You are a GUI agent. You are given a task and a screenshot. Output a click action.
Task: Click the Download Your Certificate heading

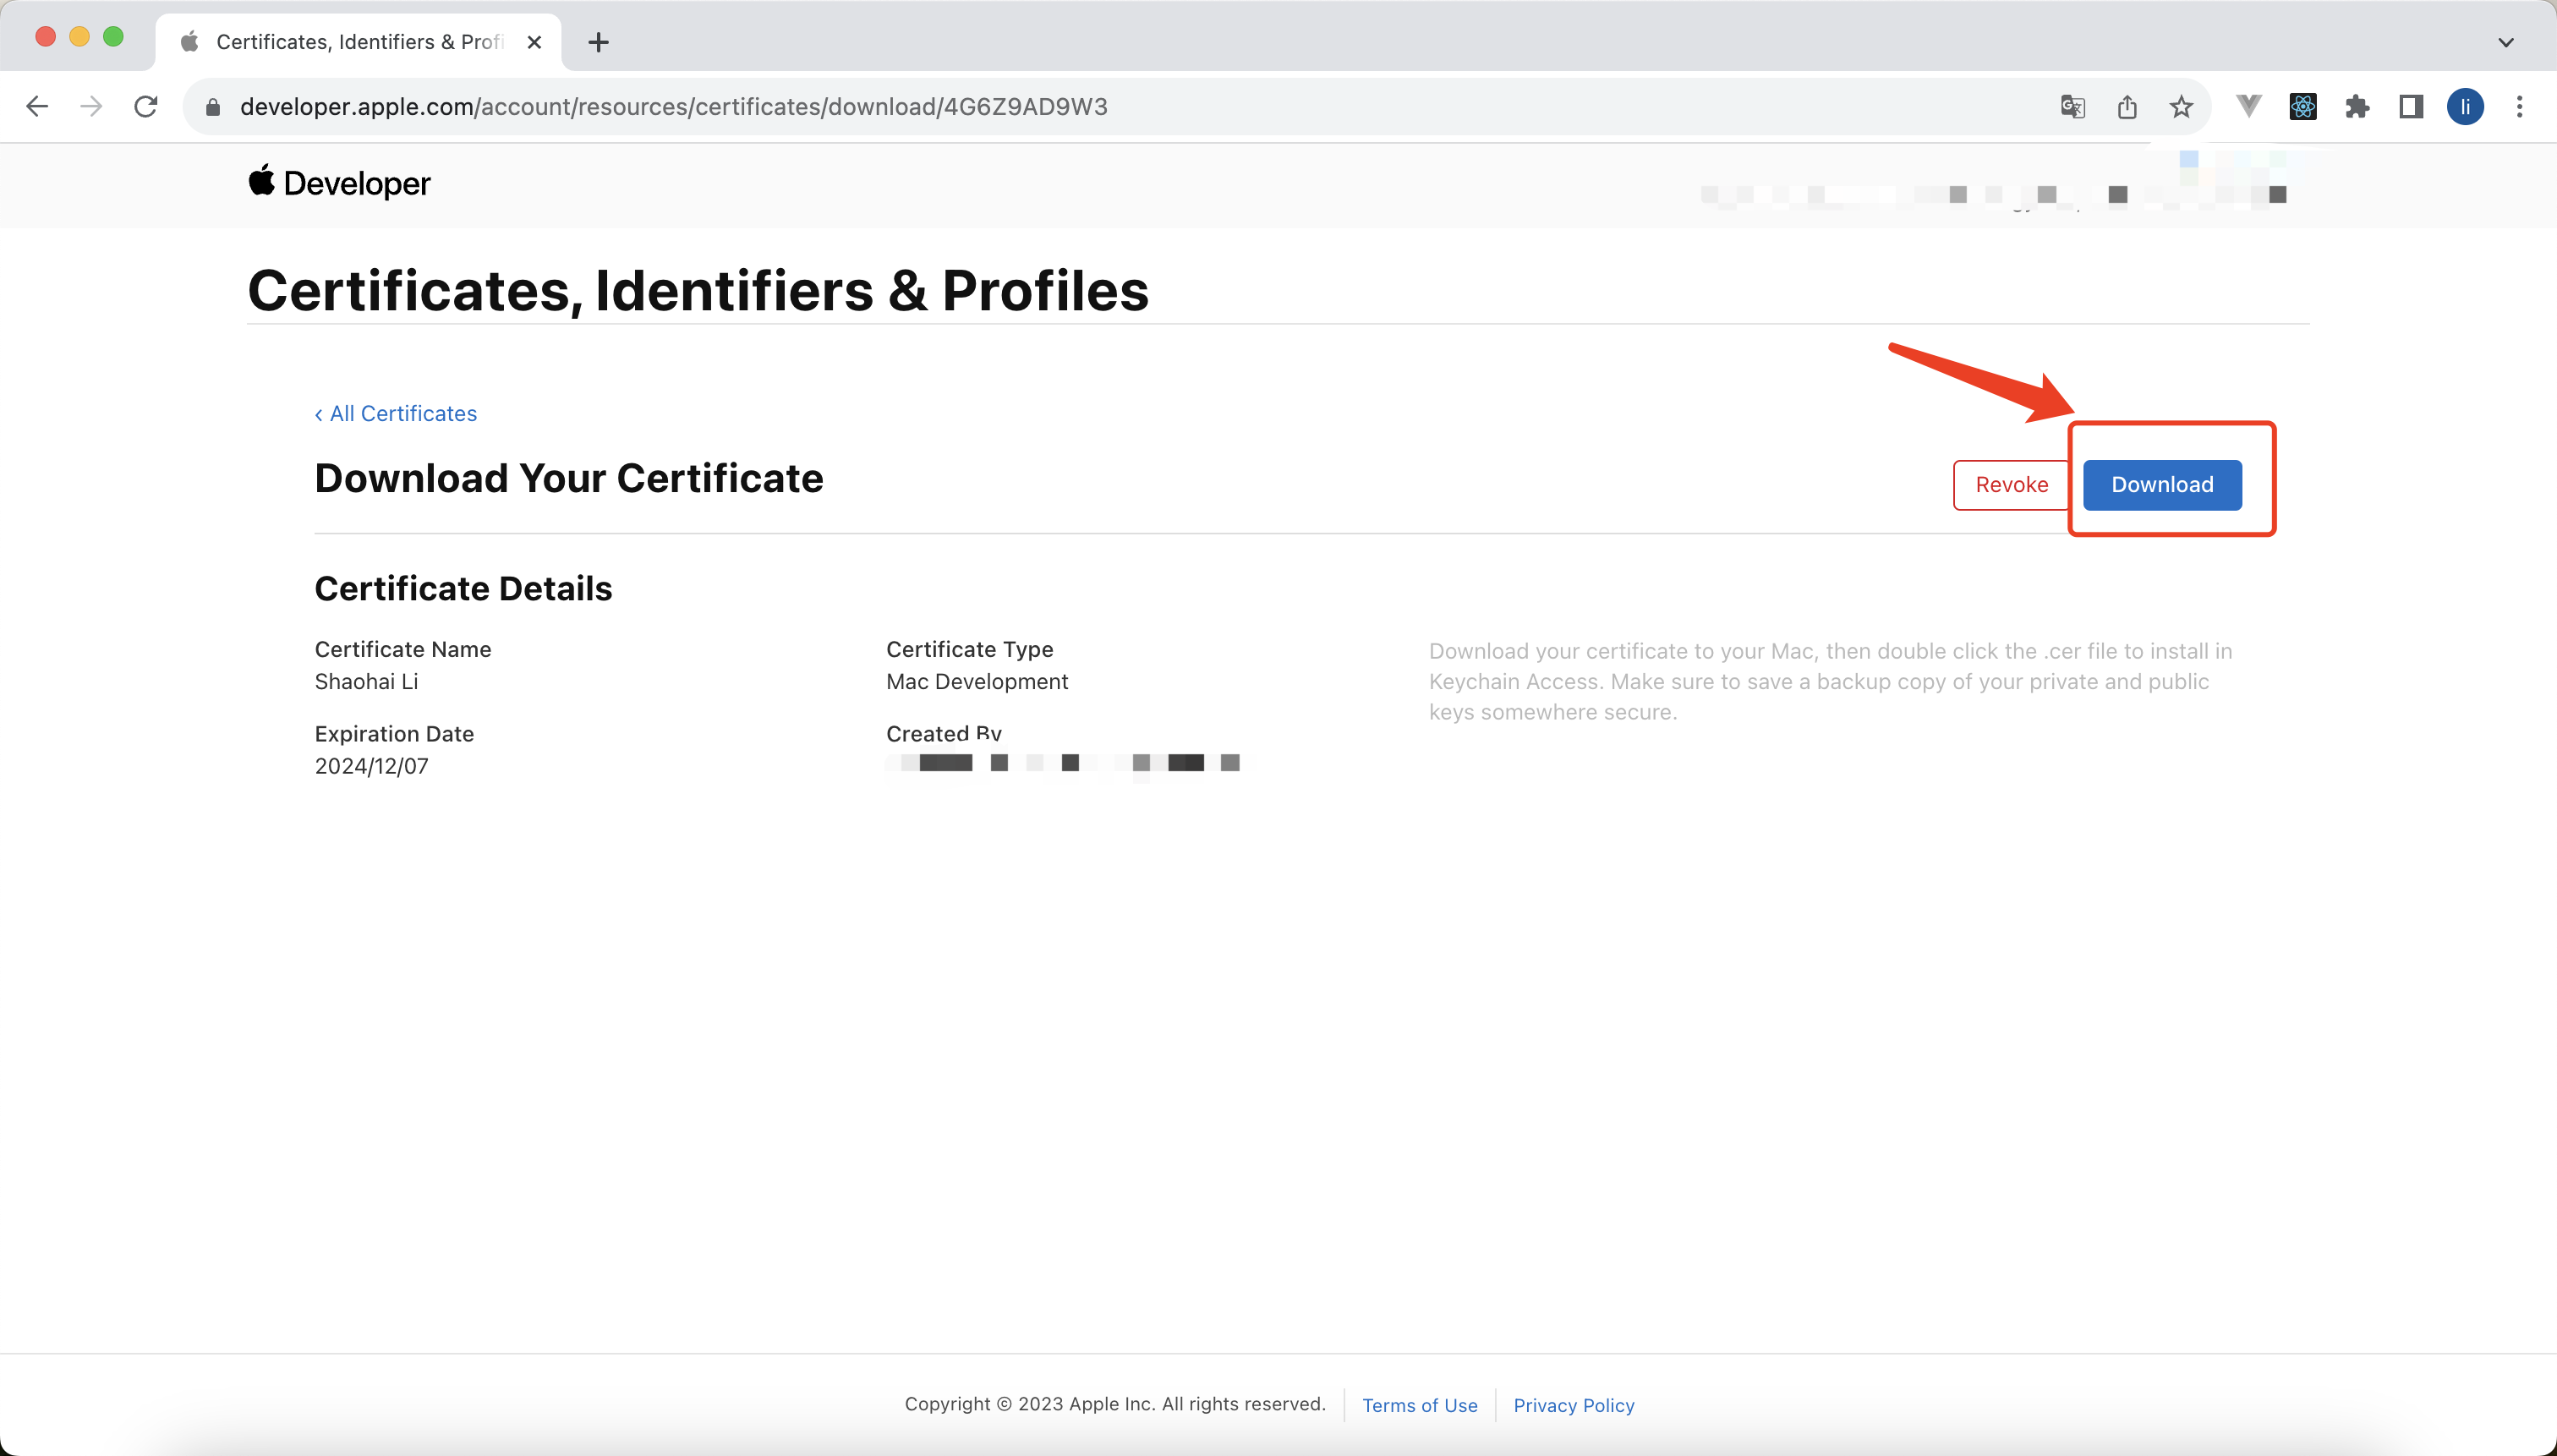pos(569,478)
